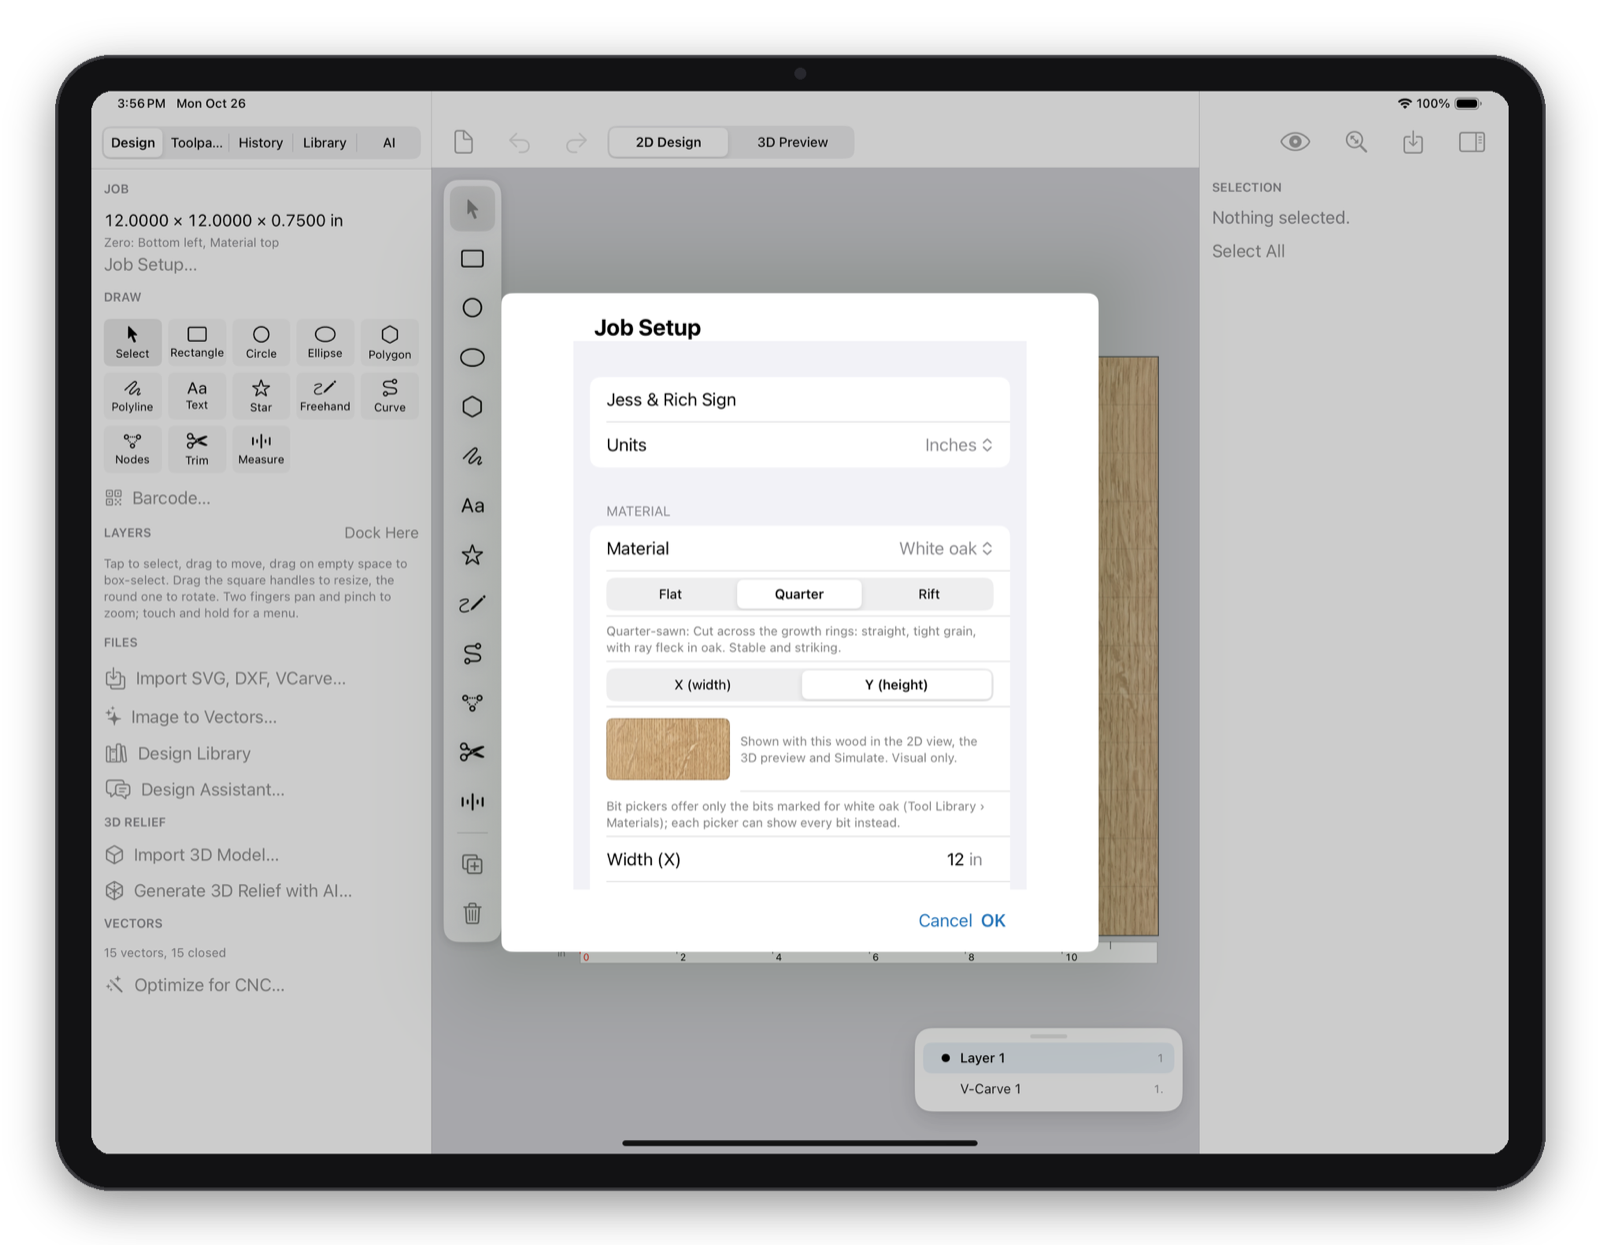Choose Text tool in the Draw panel
Screen dimensions: 1600x1245
tap(197, 395)
